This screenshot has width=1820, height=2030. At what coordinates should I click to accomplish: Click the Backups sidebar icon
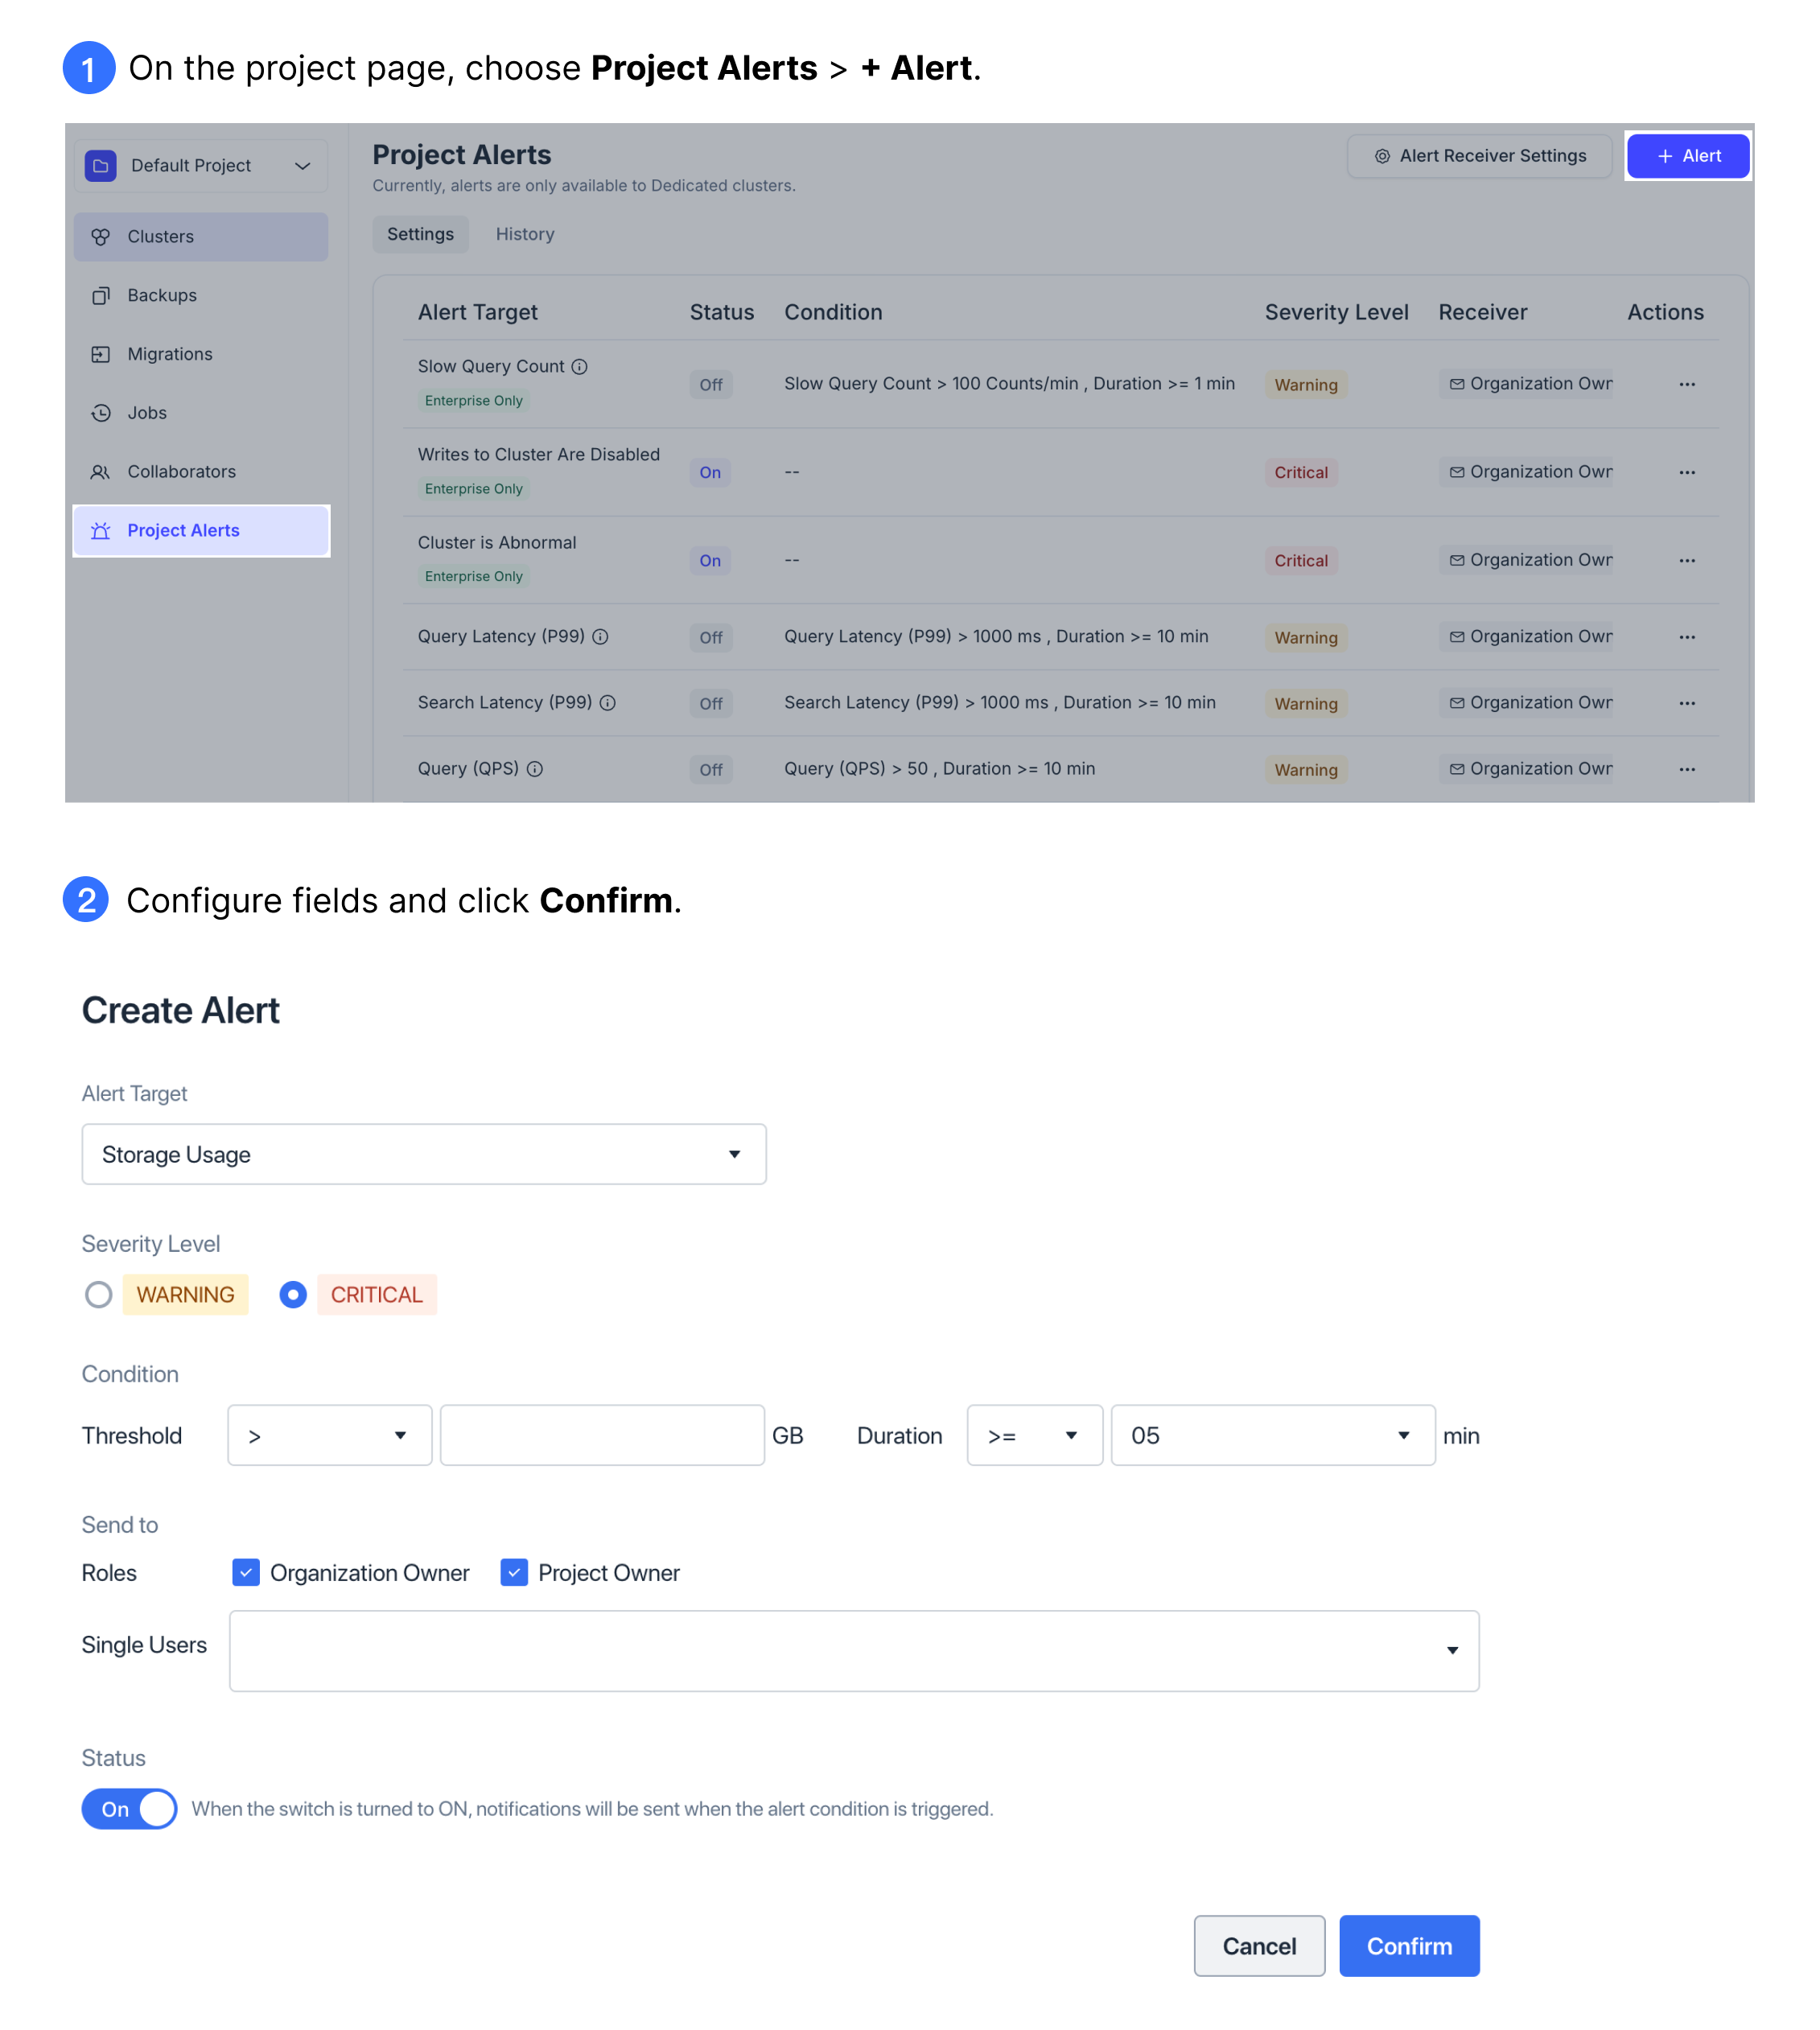point(100,293)
